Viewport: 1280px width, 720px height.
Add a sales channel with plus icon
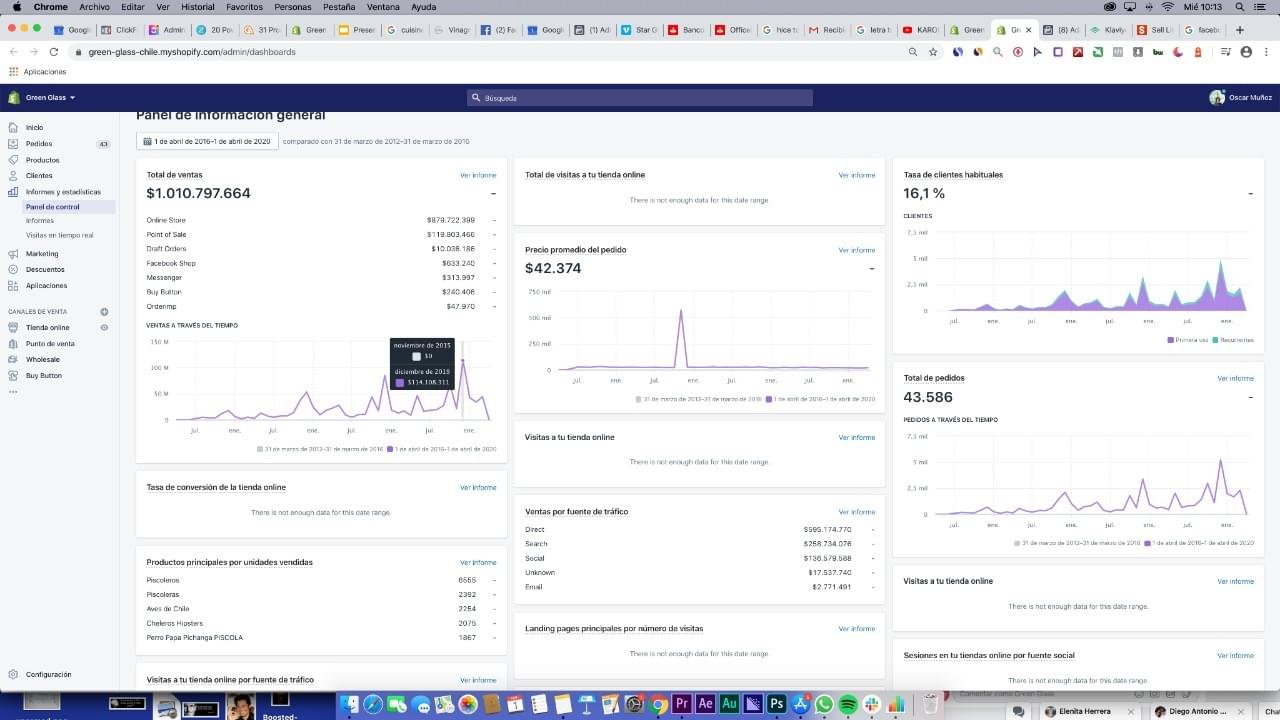pyautogui.click(x=104, y=312)
